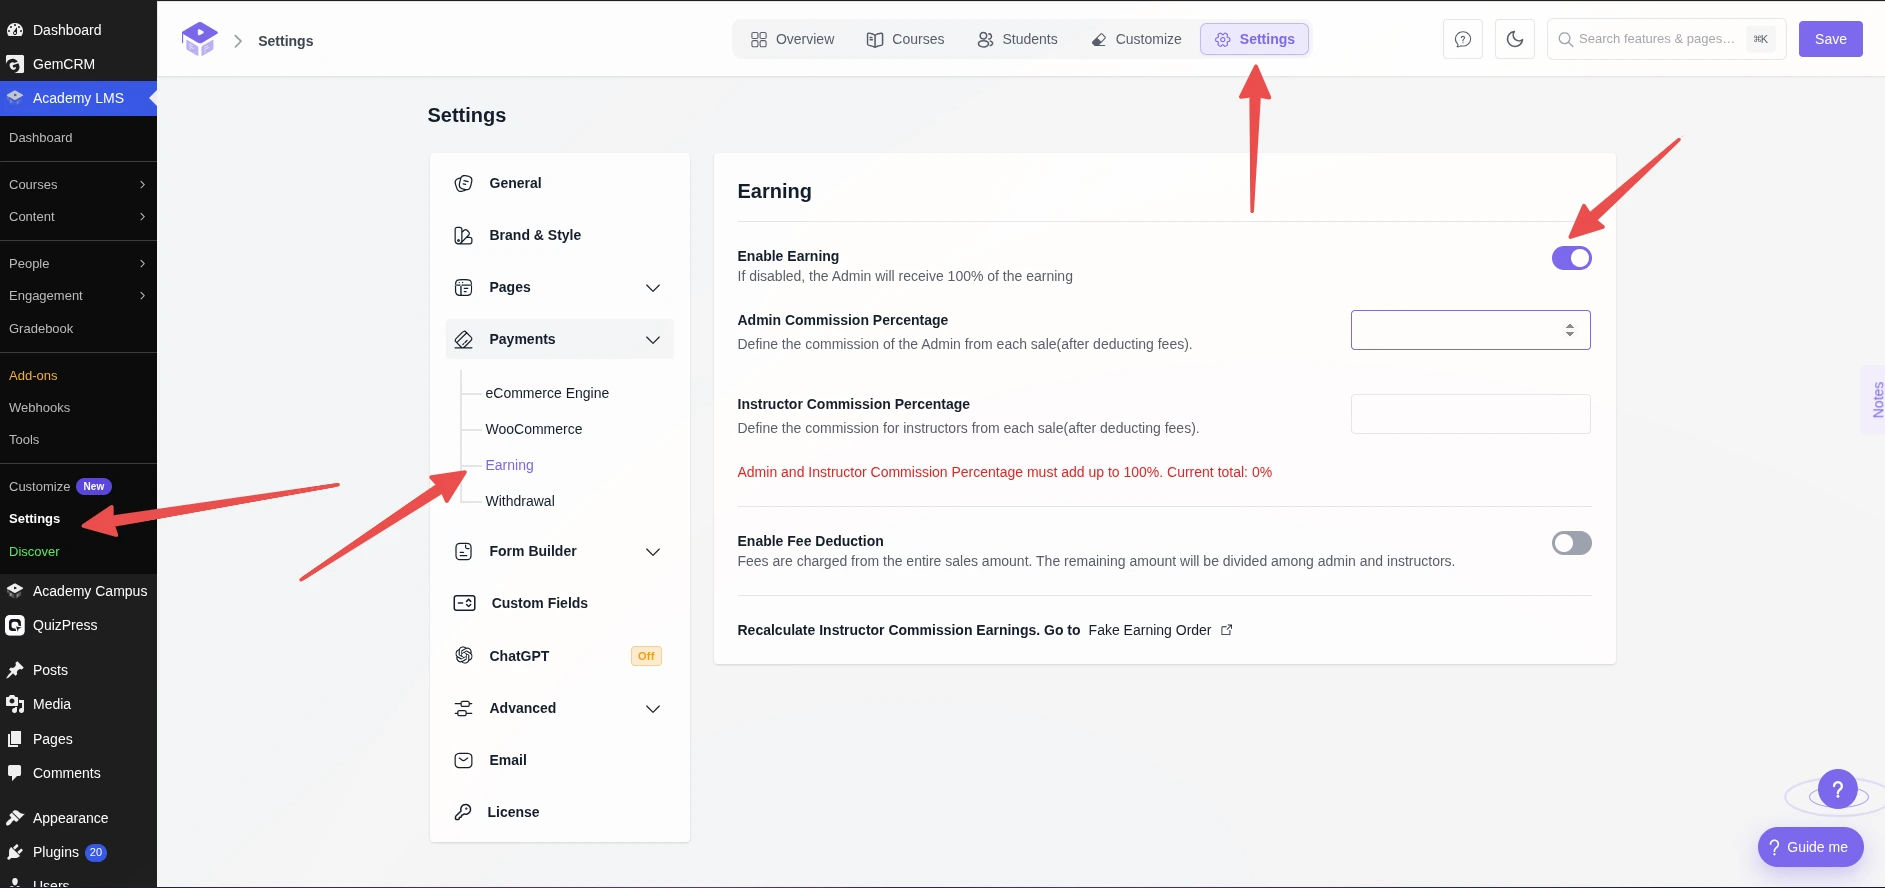The image size is (1885, 888).
Task: Disable the Enable Earning toggle
Action: pos(1571,258)
